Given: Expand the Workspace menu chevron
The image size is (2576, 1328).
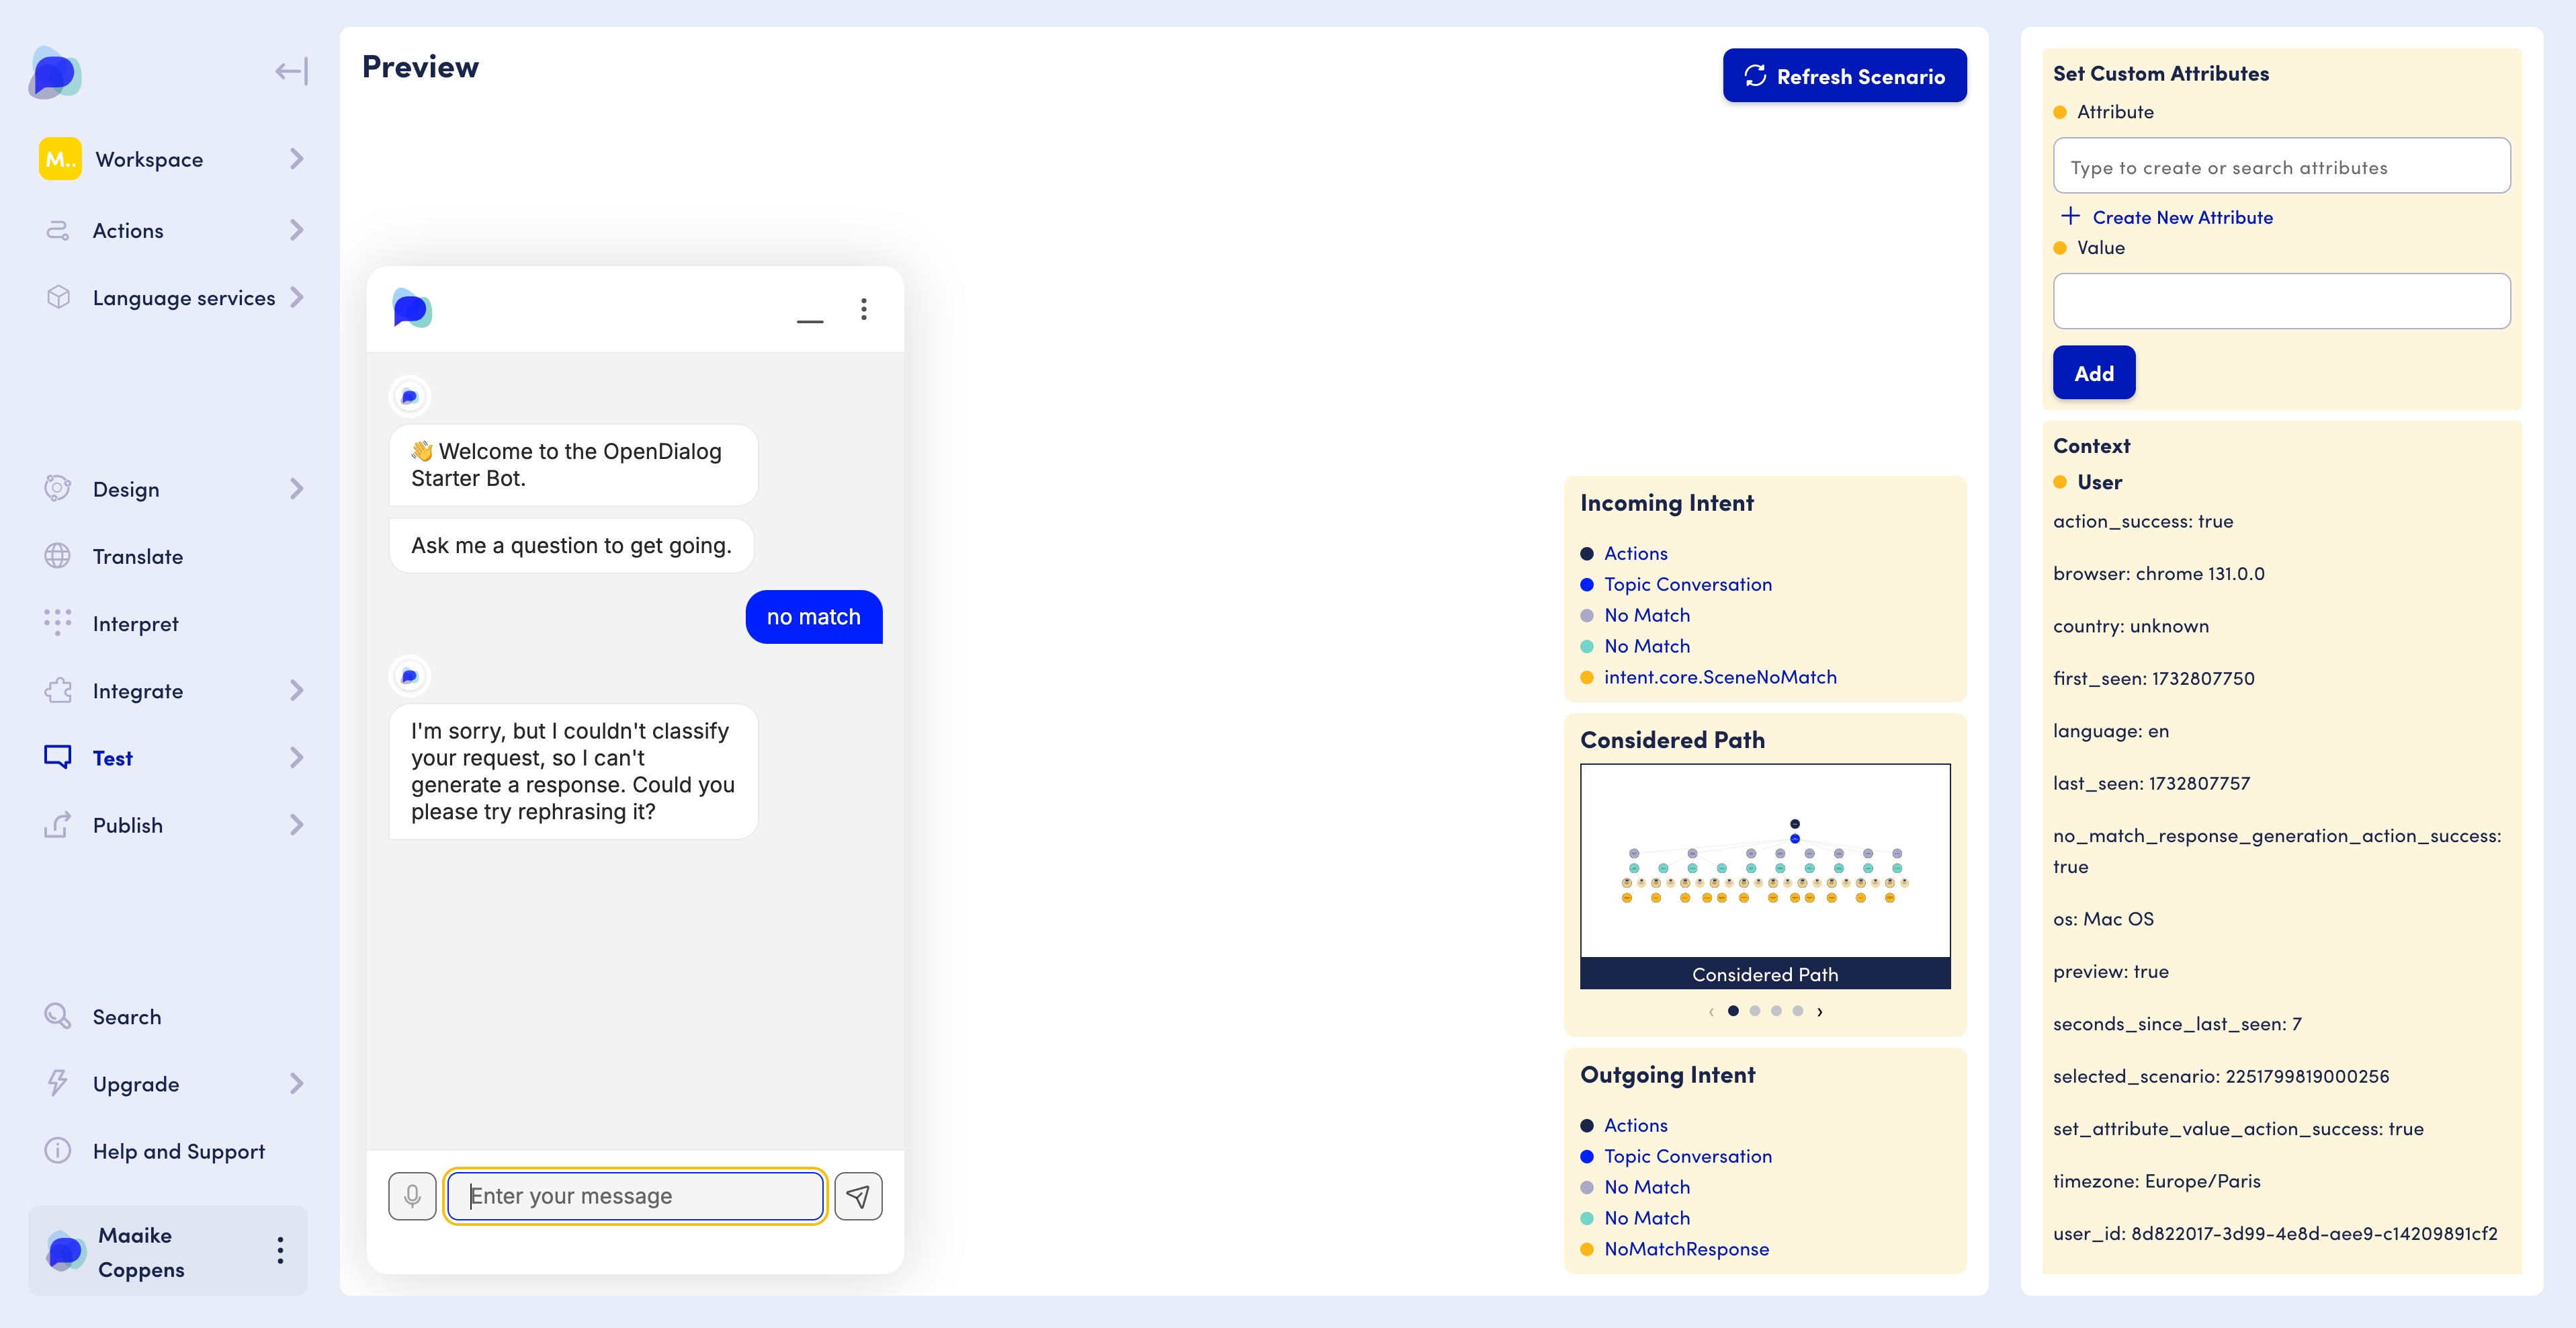Looking at the screenshot, I should pos(296,159).
